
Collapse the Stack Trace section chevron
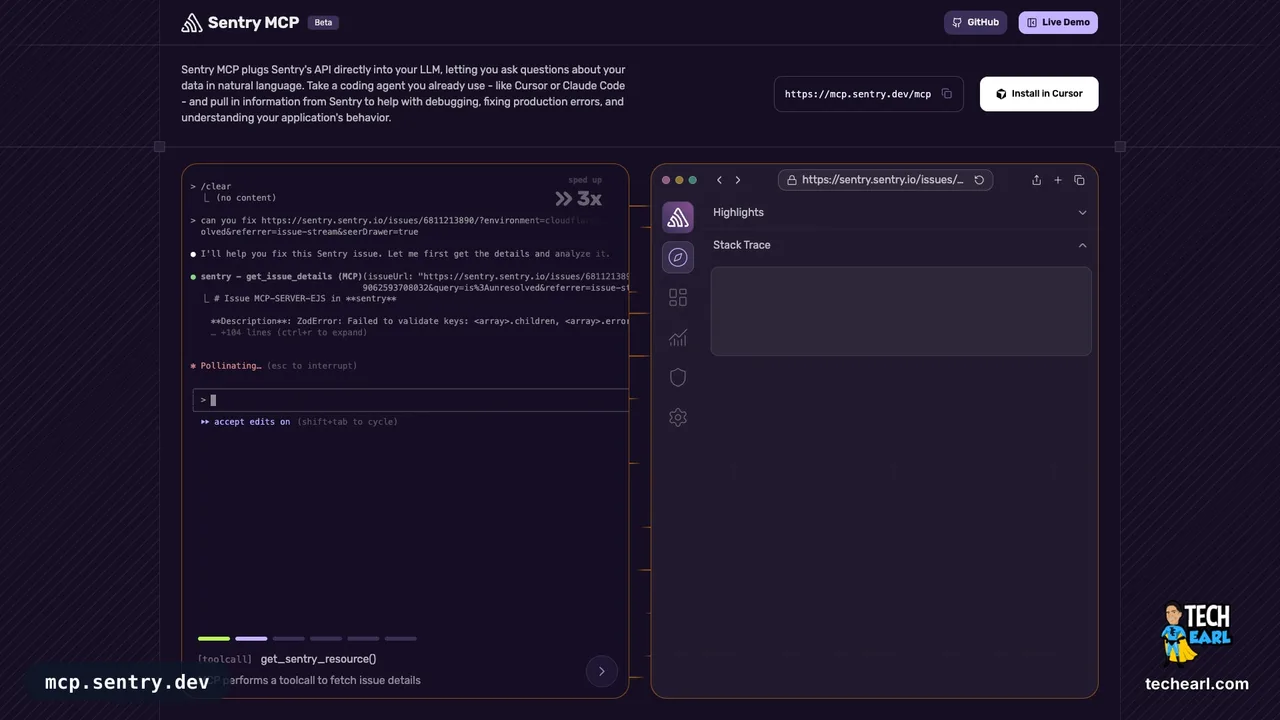(1082, 245)
